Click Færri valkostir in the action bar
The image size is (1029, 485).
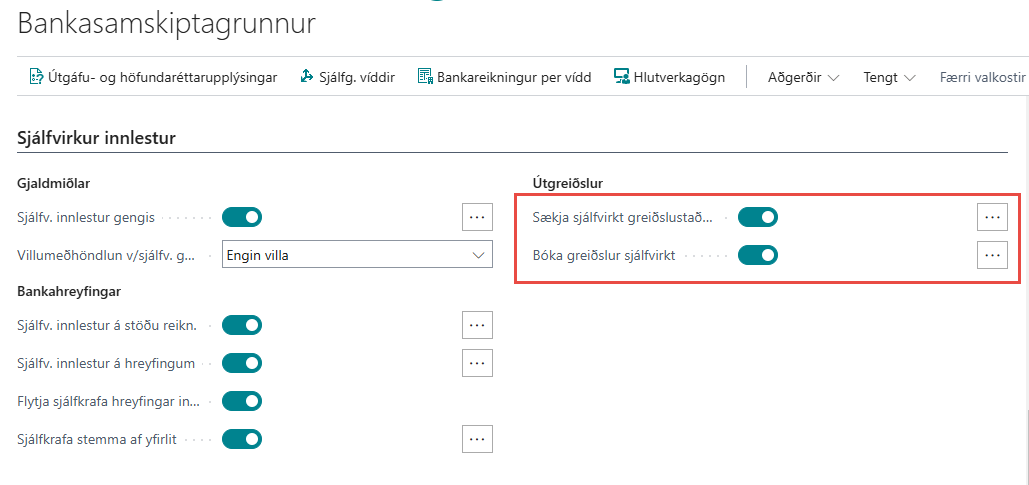click(x=981, y=77)
